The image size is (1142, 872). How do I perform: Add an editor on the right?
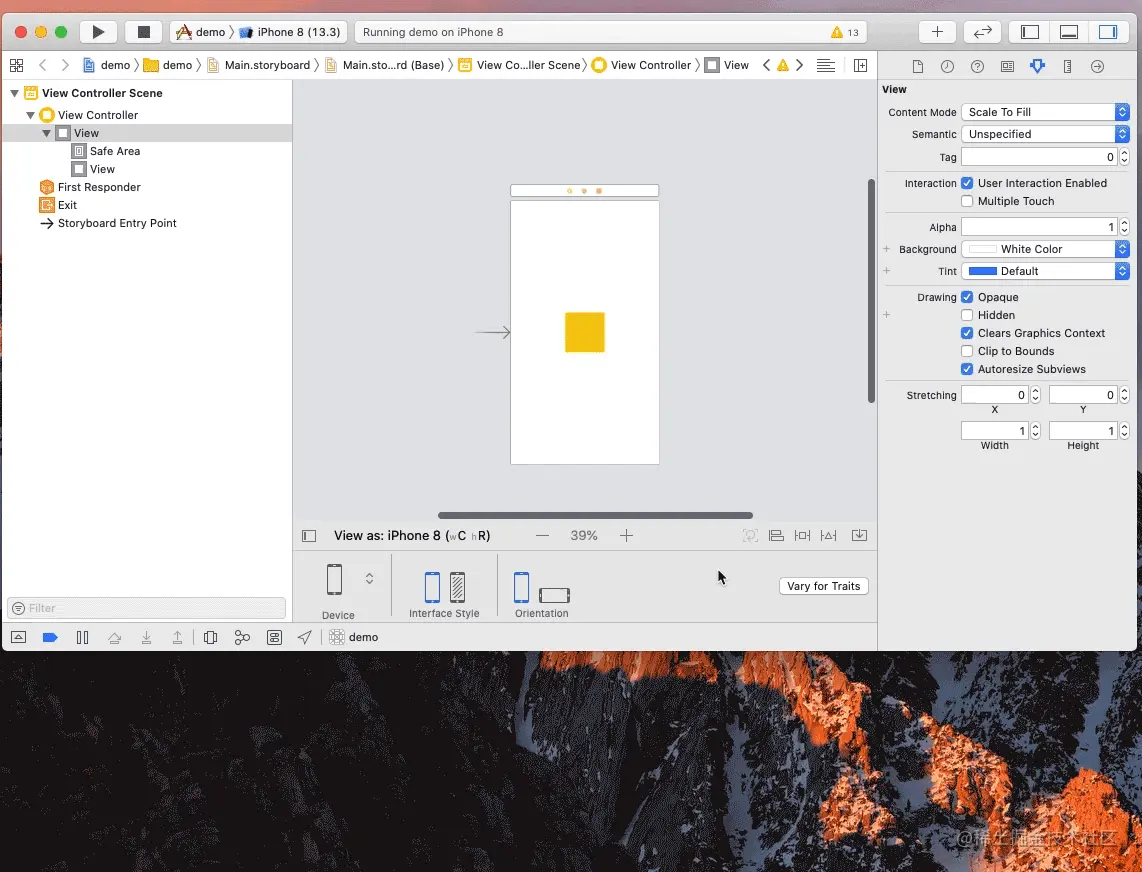pyautogui.click(x=860, y=66)
